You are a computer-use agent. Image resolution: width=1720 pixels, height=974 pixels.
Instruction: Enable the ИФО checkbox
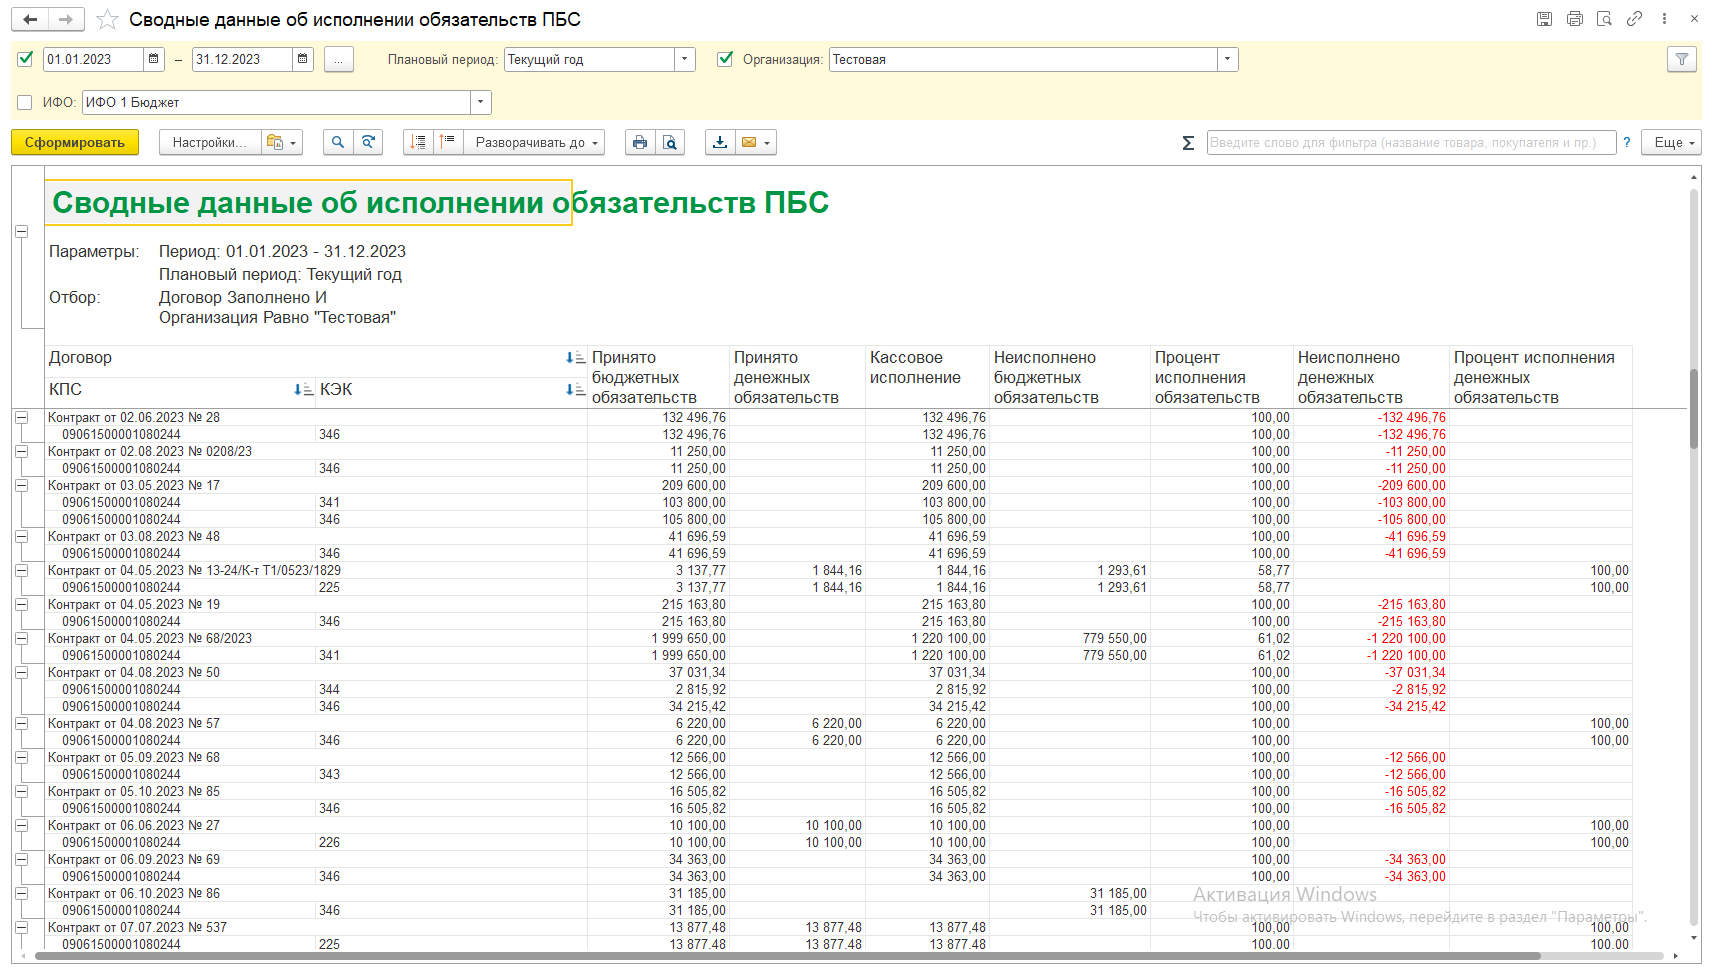[25, 102]
